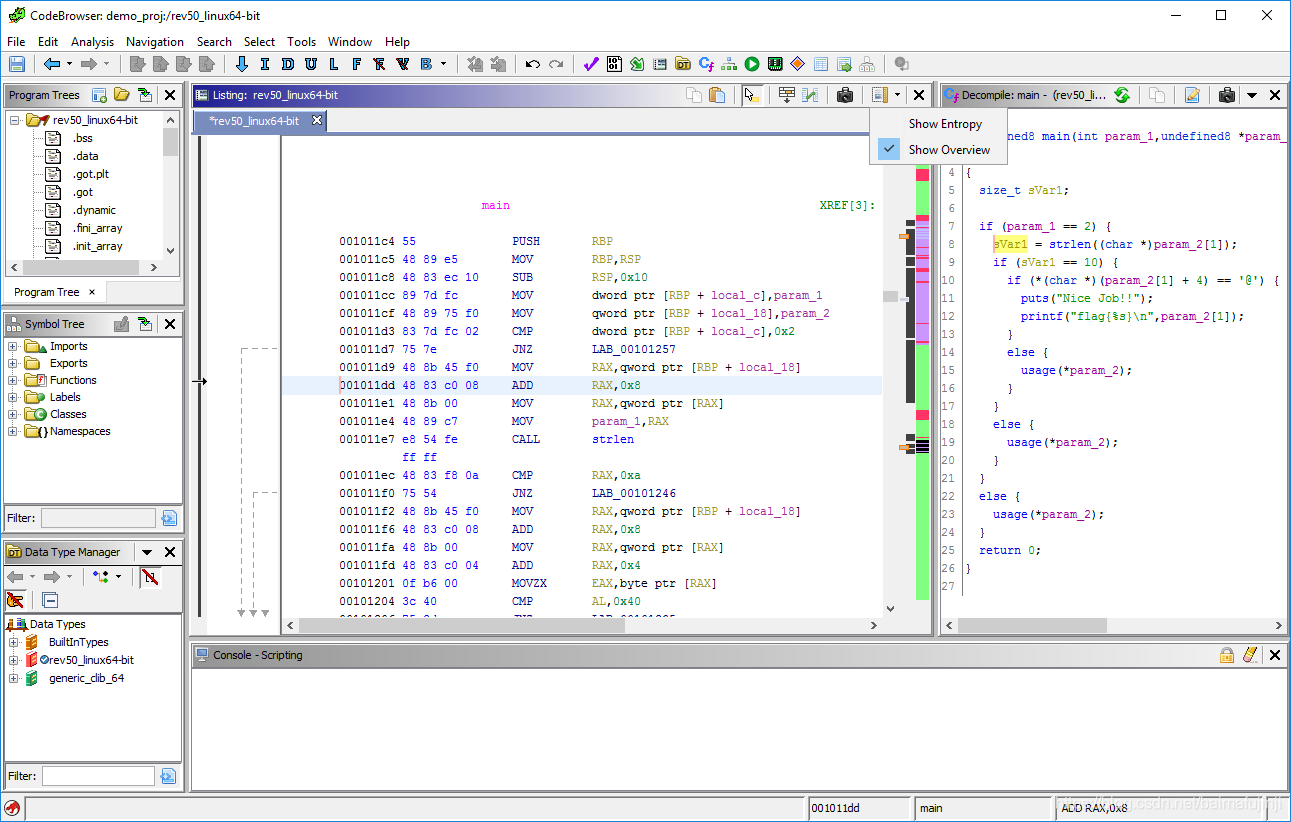Image resolution: width=1291 pixels, height=822 pixels.
Task: Enable Show Entropy option
Action: (945, 124)
